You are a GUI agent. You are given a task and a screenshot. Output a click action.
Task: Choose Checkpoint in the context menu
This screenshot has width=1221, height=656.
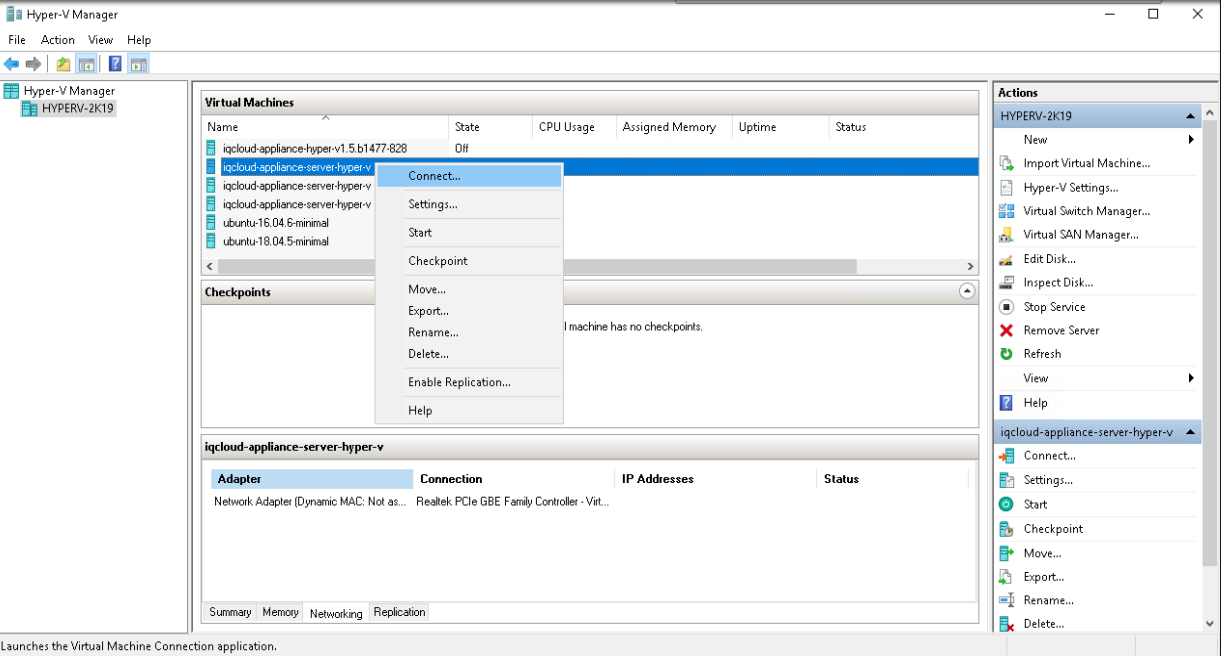click(469, 261)
